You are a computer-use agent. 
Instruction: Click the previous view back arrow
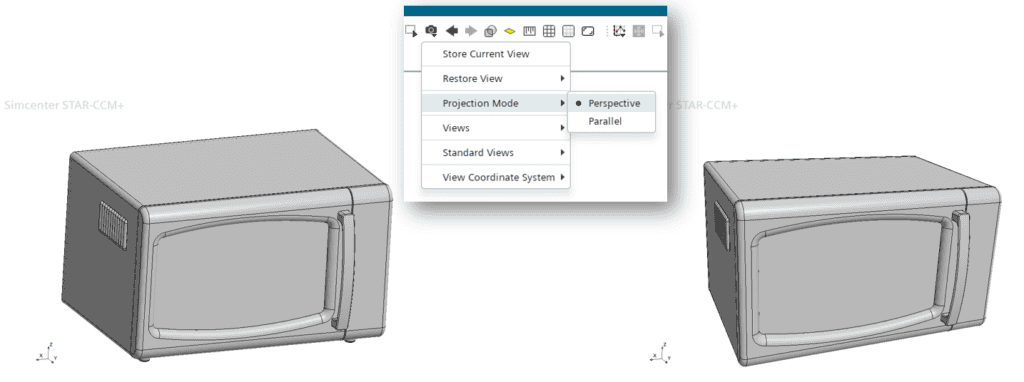tap(451, 31)
